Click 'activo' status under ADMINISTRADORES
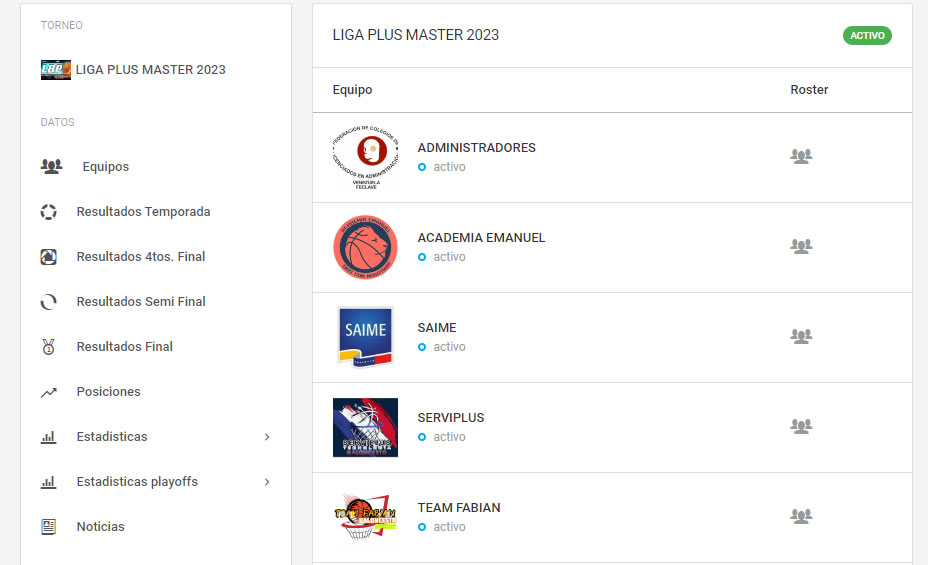The image size is (928, 565). (x=449, y=167)
